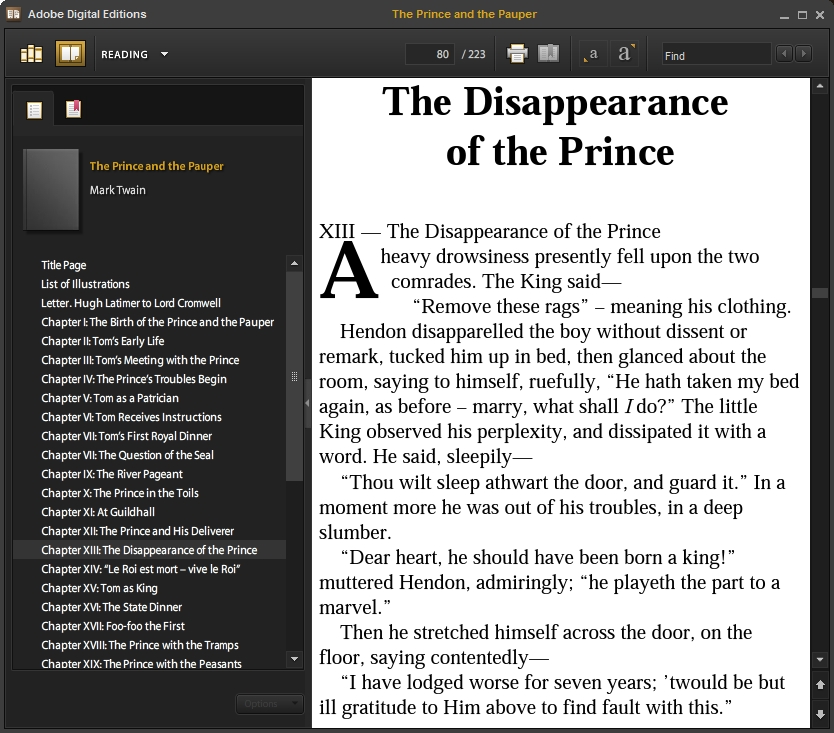The image size is (834, 733).
Task: Open the Options dropdown button
Action: pos(269,704)
